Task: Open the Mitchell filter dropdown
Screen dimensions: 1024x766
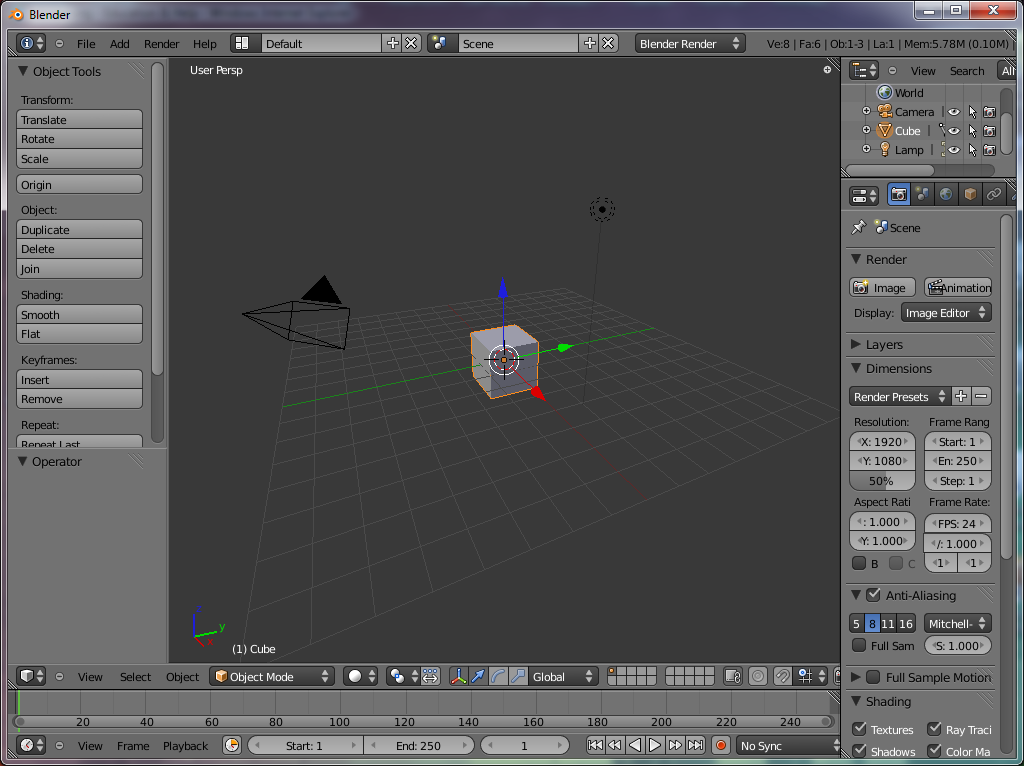Action: click(958, 624)
